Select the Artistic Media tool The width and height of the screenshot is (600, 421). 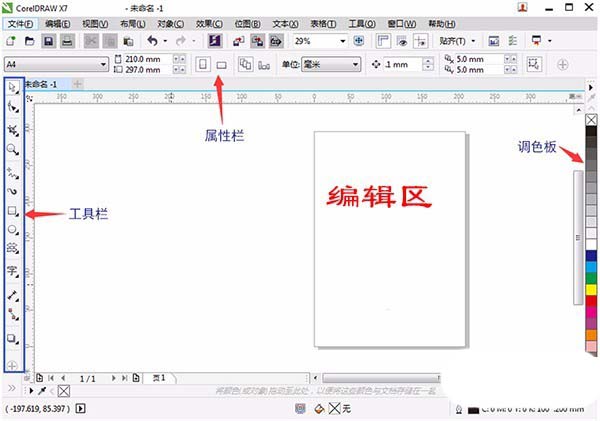click(x=13, y=191)
